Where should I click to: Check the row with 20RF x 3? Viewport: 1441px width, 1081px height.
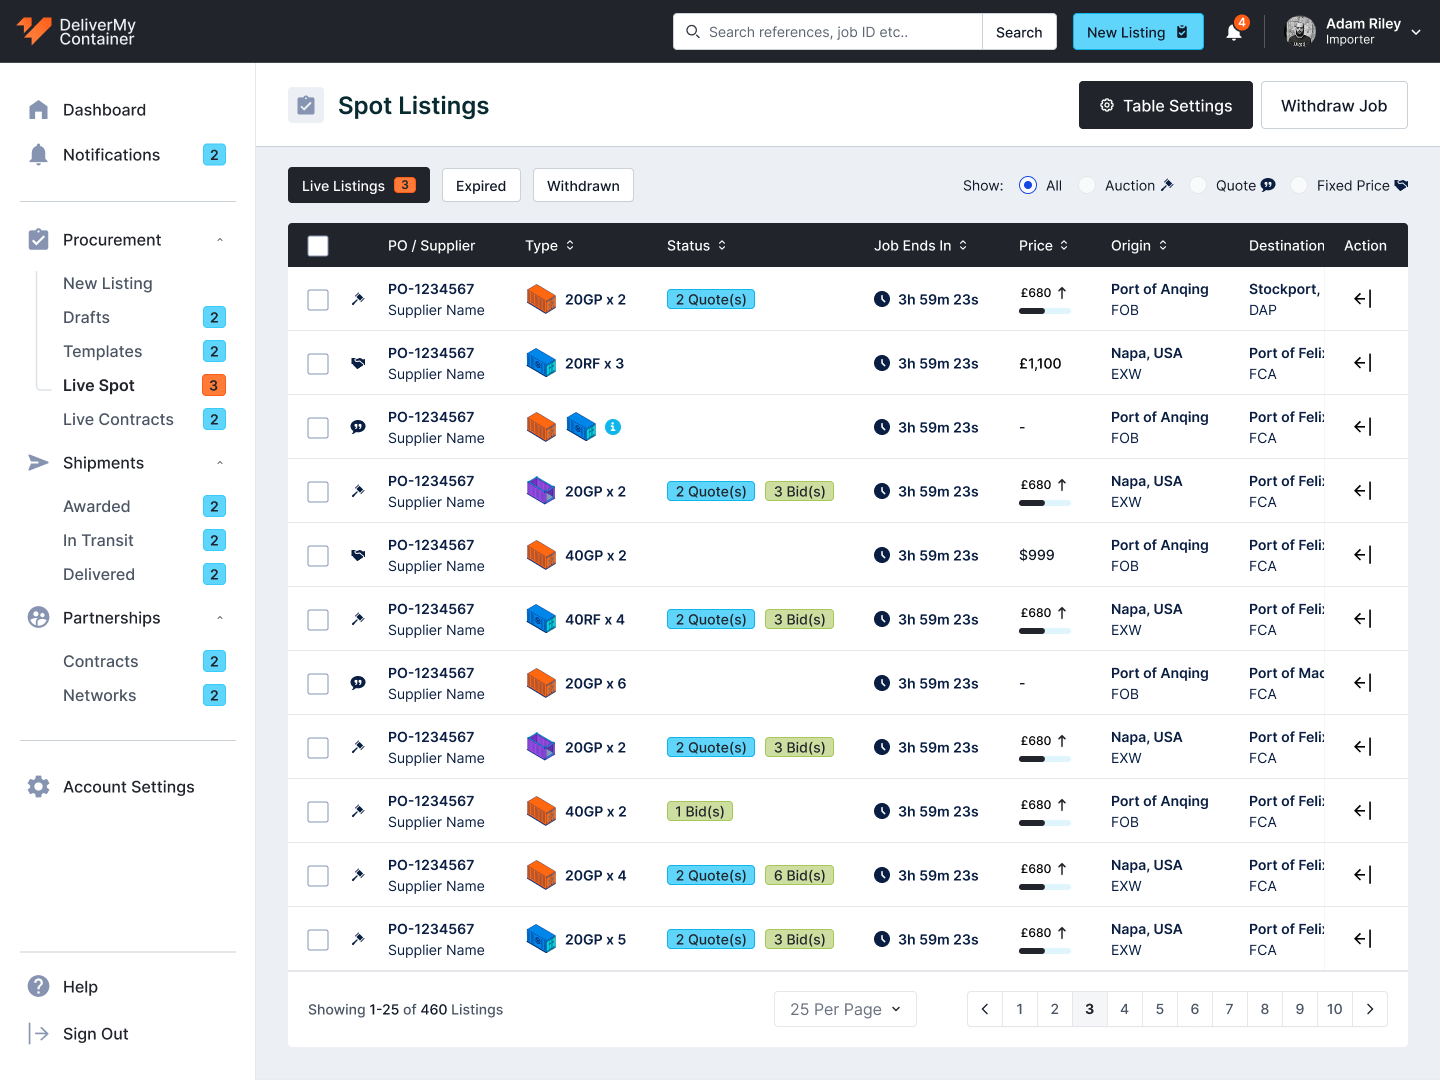click(x=318, y=364)
